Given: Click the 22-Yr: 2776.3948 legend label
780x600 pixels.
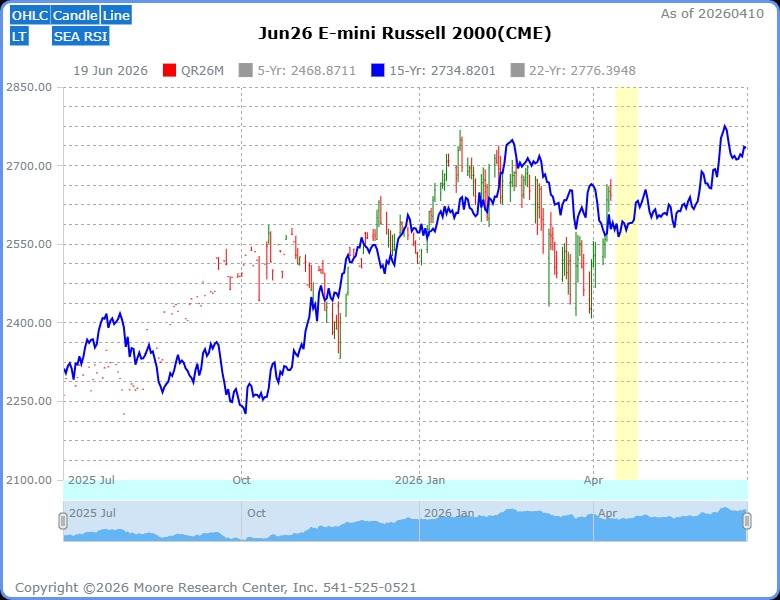Looking at the screenshot, I should (x=582, y=71).
